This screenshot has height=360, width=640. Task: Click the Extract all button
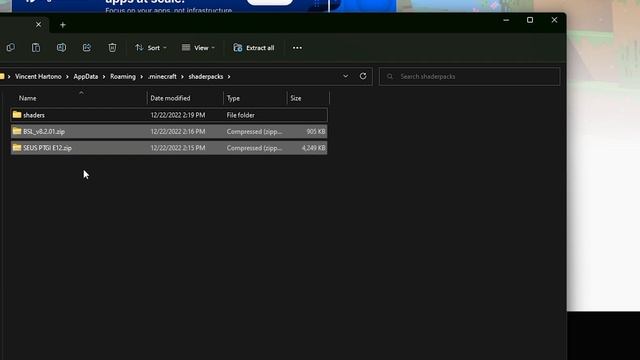(x=253, y=48)
